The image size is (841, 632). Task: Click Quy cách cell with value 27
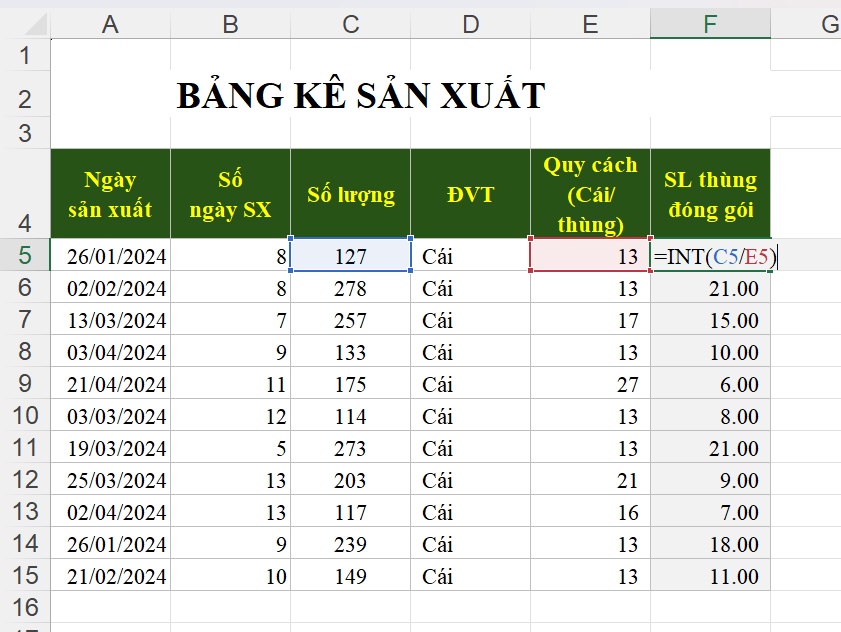click(x=591, y=383)
